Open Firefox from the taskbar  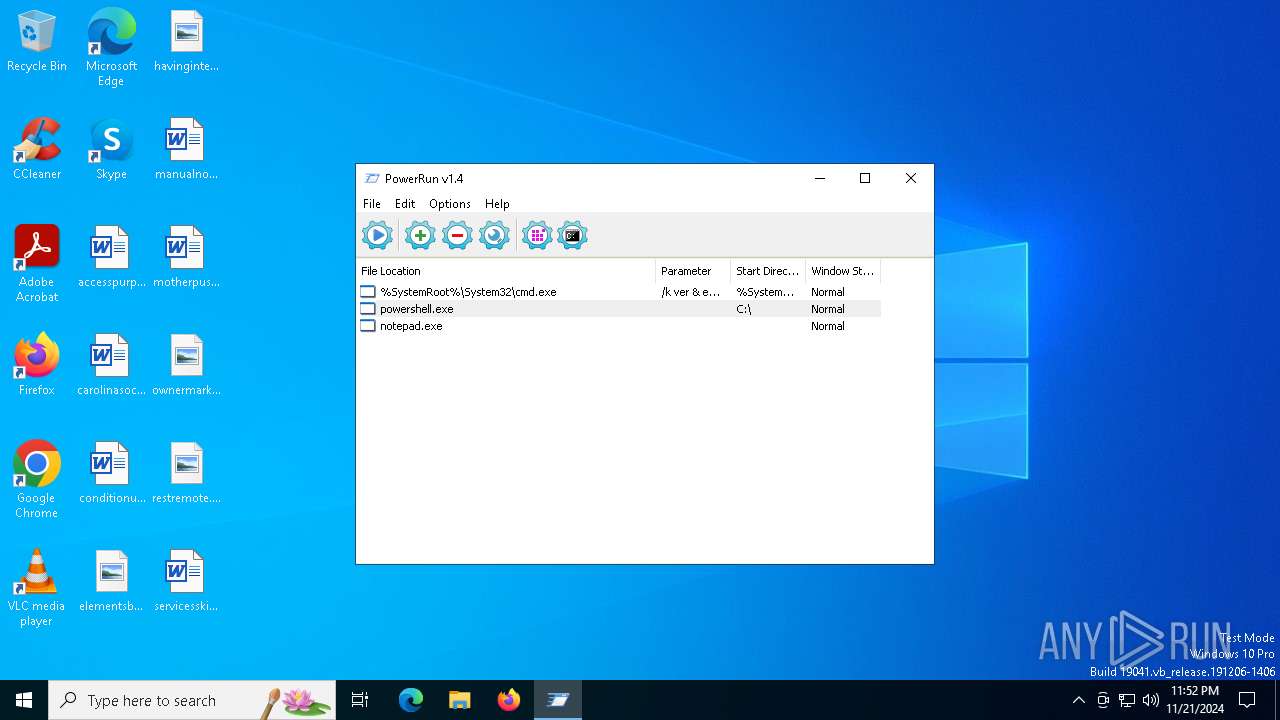point(508,700)
